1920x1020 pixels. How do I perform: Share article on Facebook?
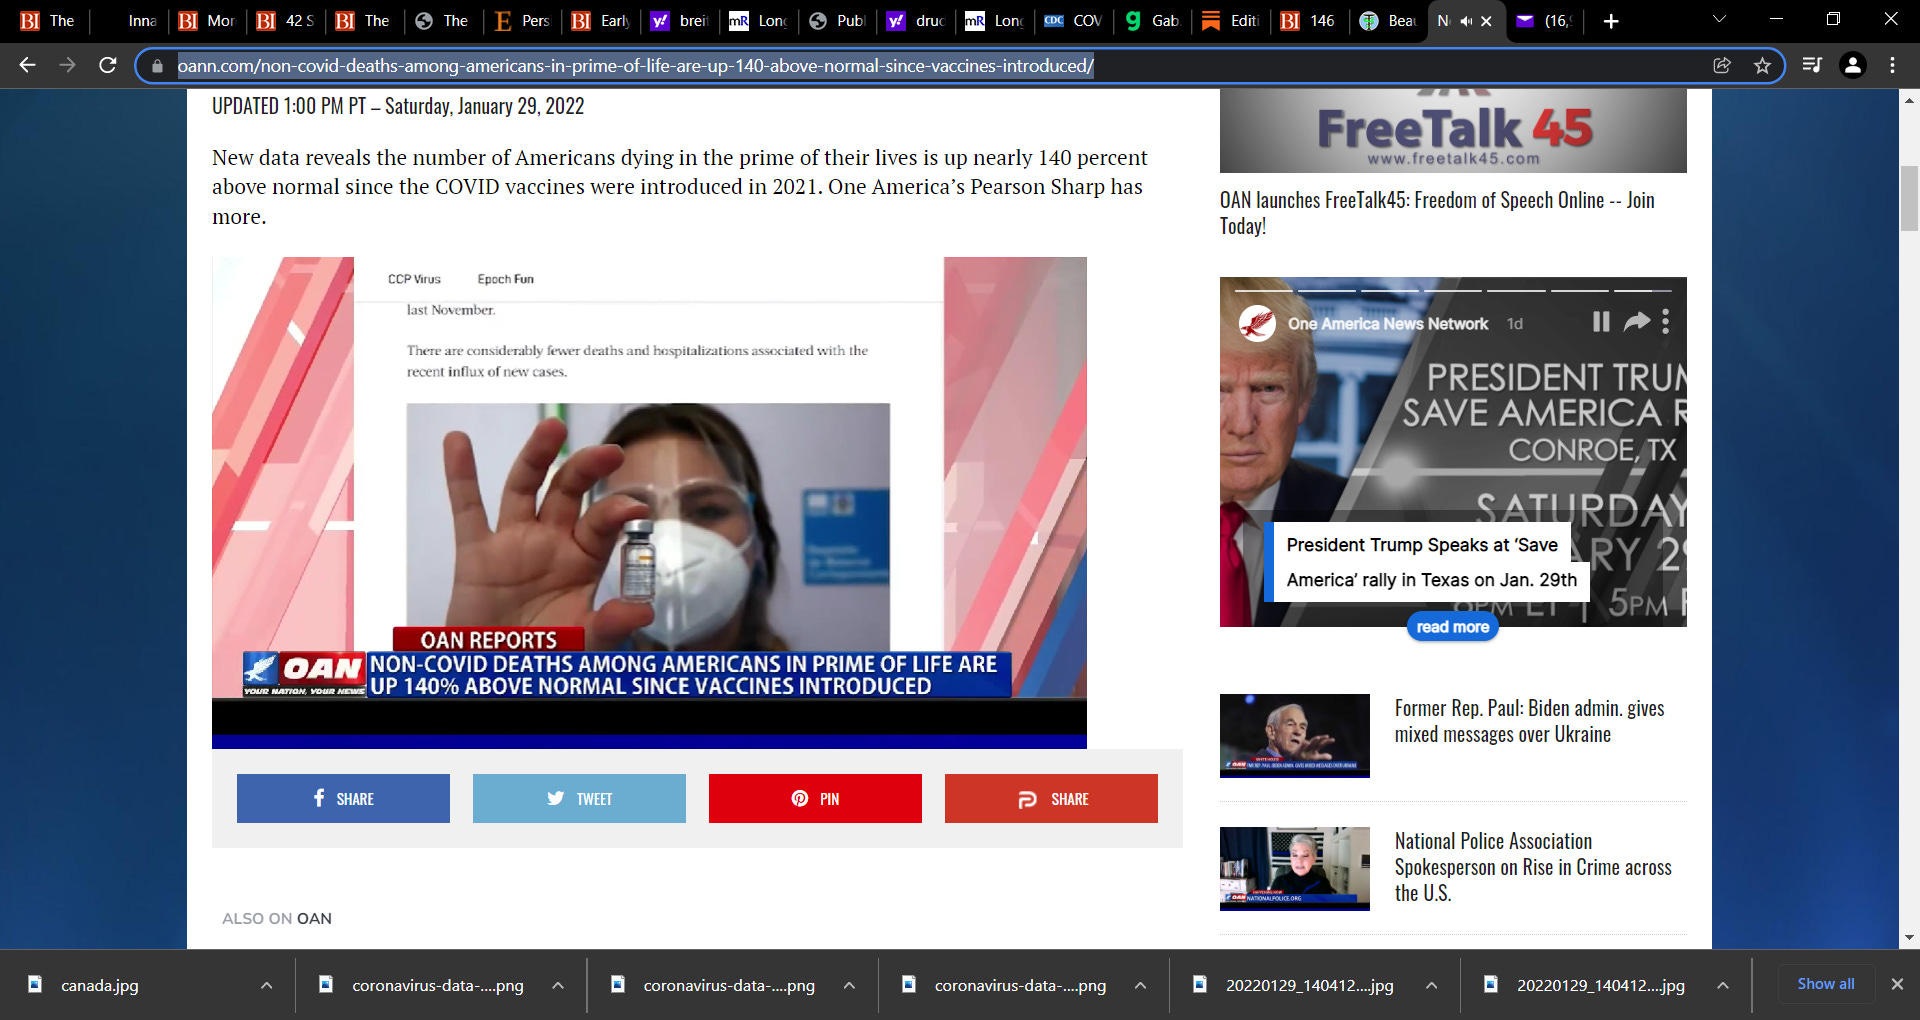pyautogui.click(x=343, y=798)
